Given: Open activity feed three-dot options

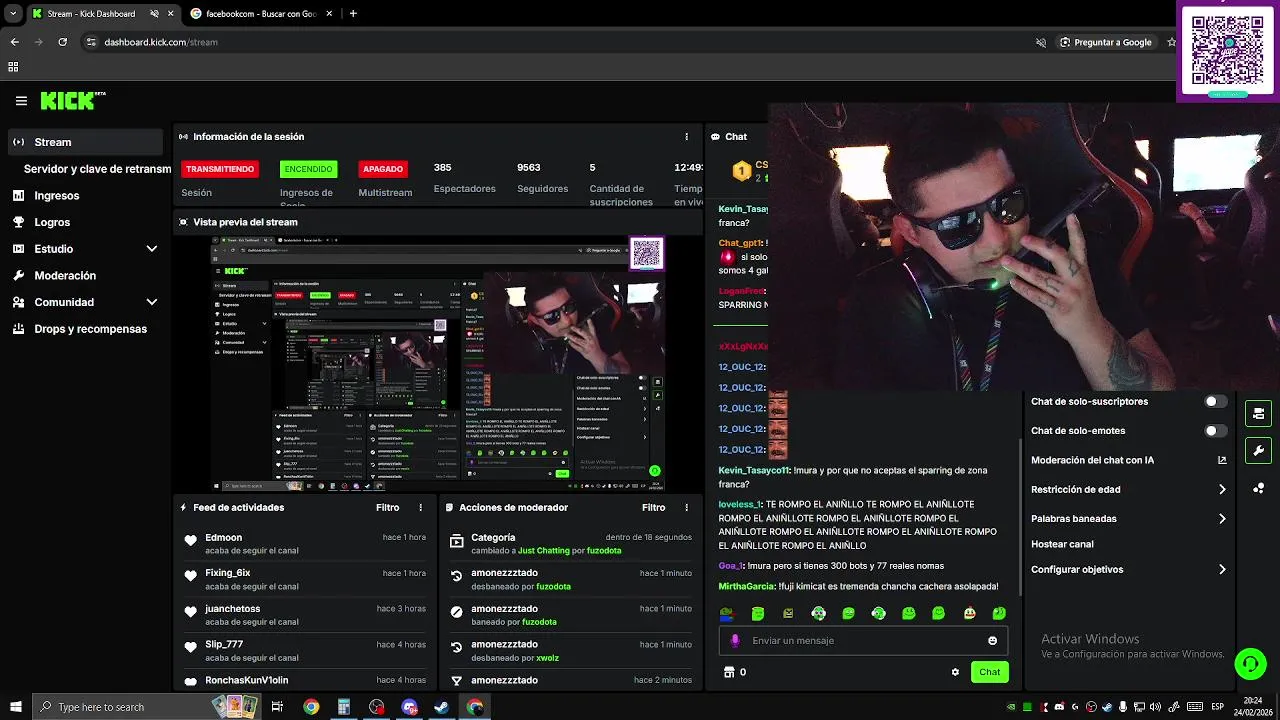Looking at the screenshot, I should tap(421, 508).
